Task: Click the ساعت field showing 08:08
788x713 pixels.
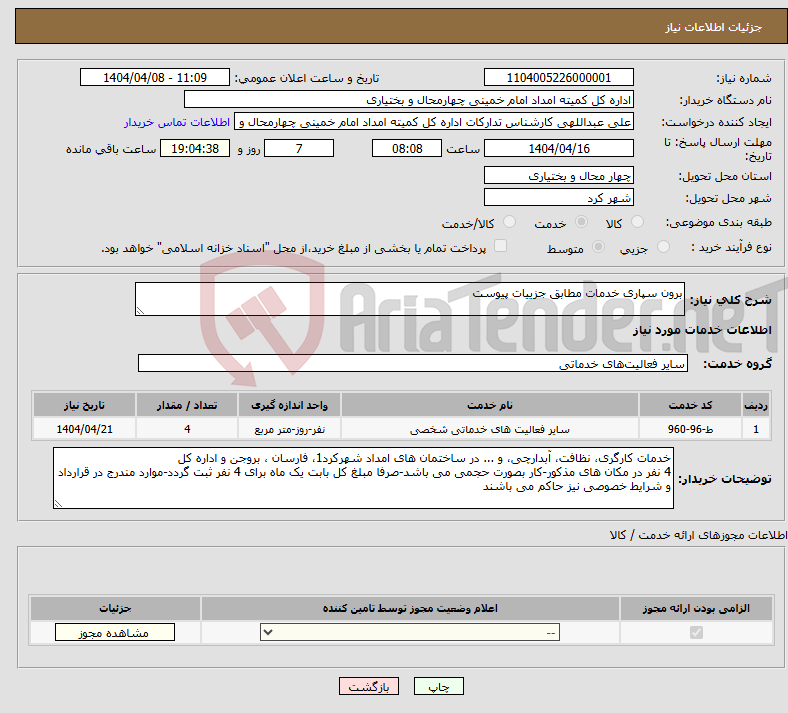Action: pyautogui.click(x=407, y=148)
